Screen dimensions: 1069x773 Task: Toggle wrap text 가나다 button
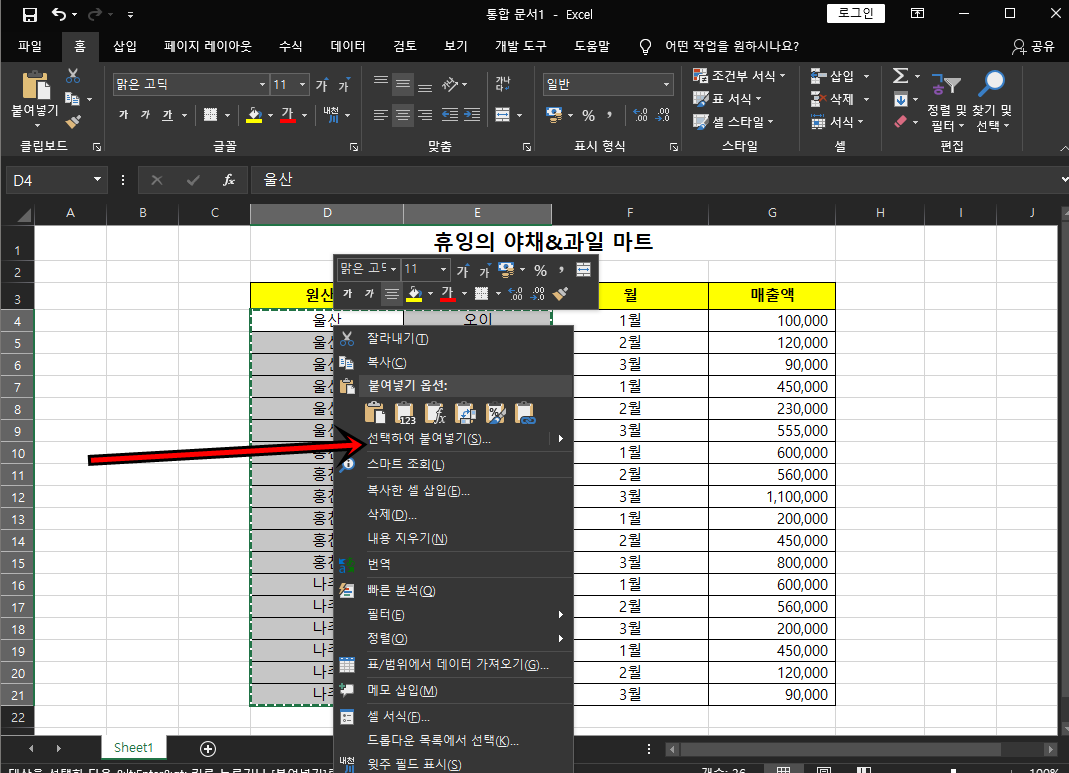coord(503,84)
